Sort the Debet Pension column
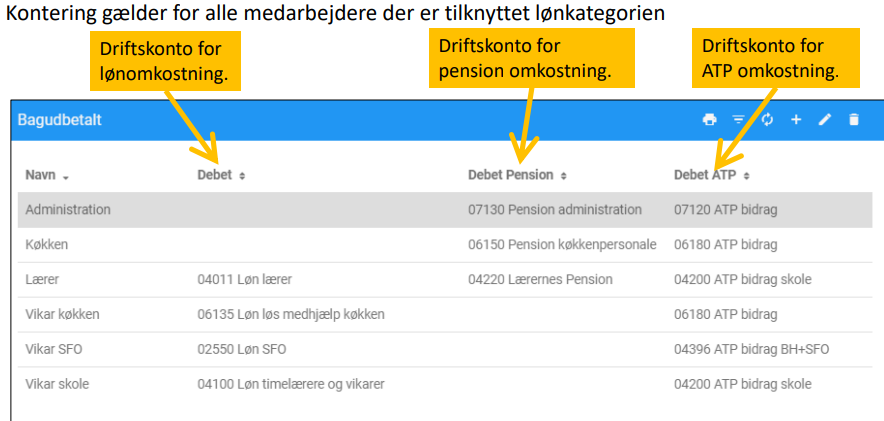 563,176
